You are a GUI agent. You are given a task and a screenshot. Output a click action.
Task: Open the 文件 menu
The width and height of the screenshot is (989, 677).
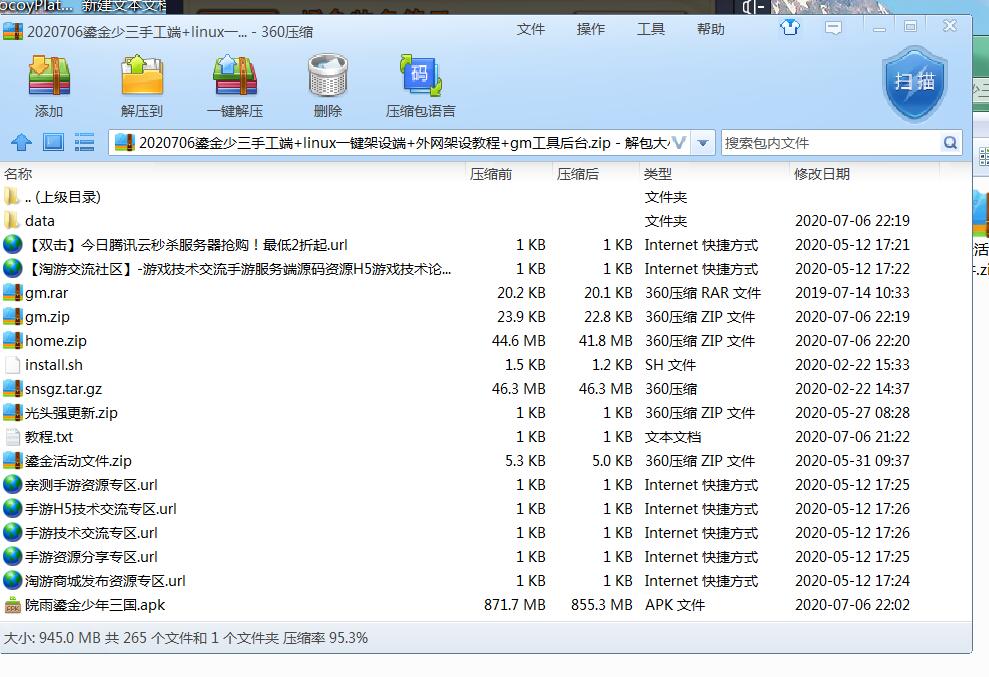point(530,29)
